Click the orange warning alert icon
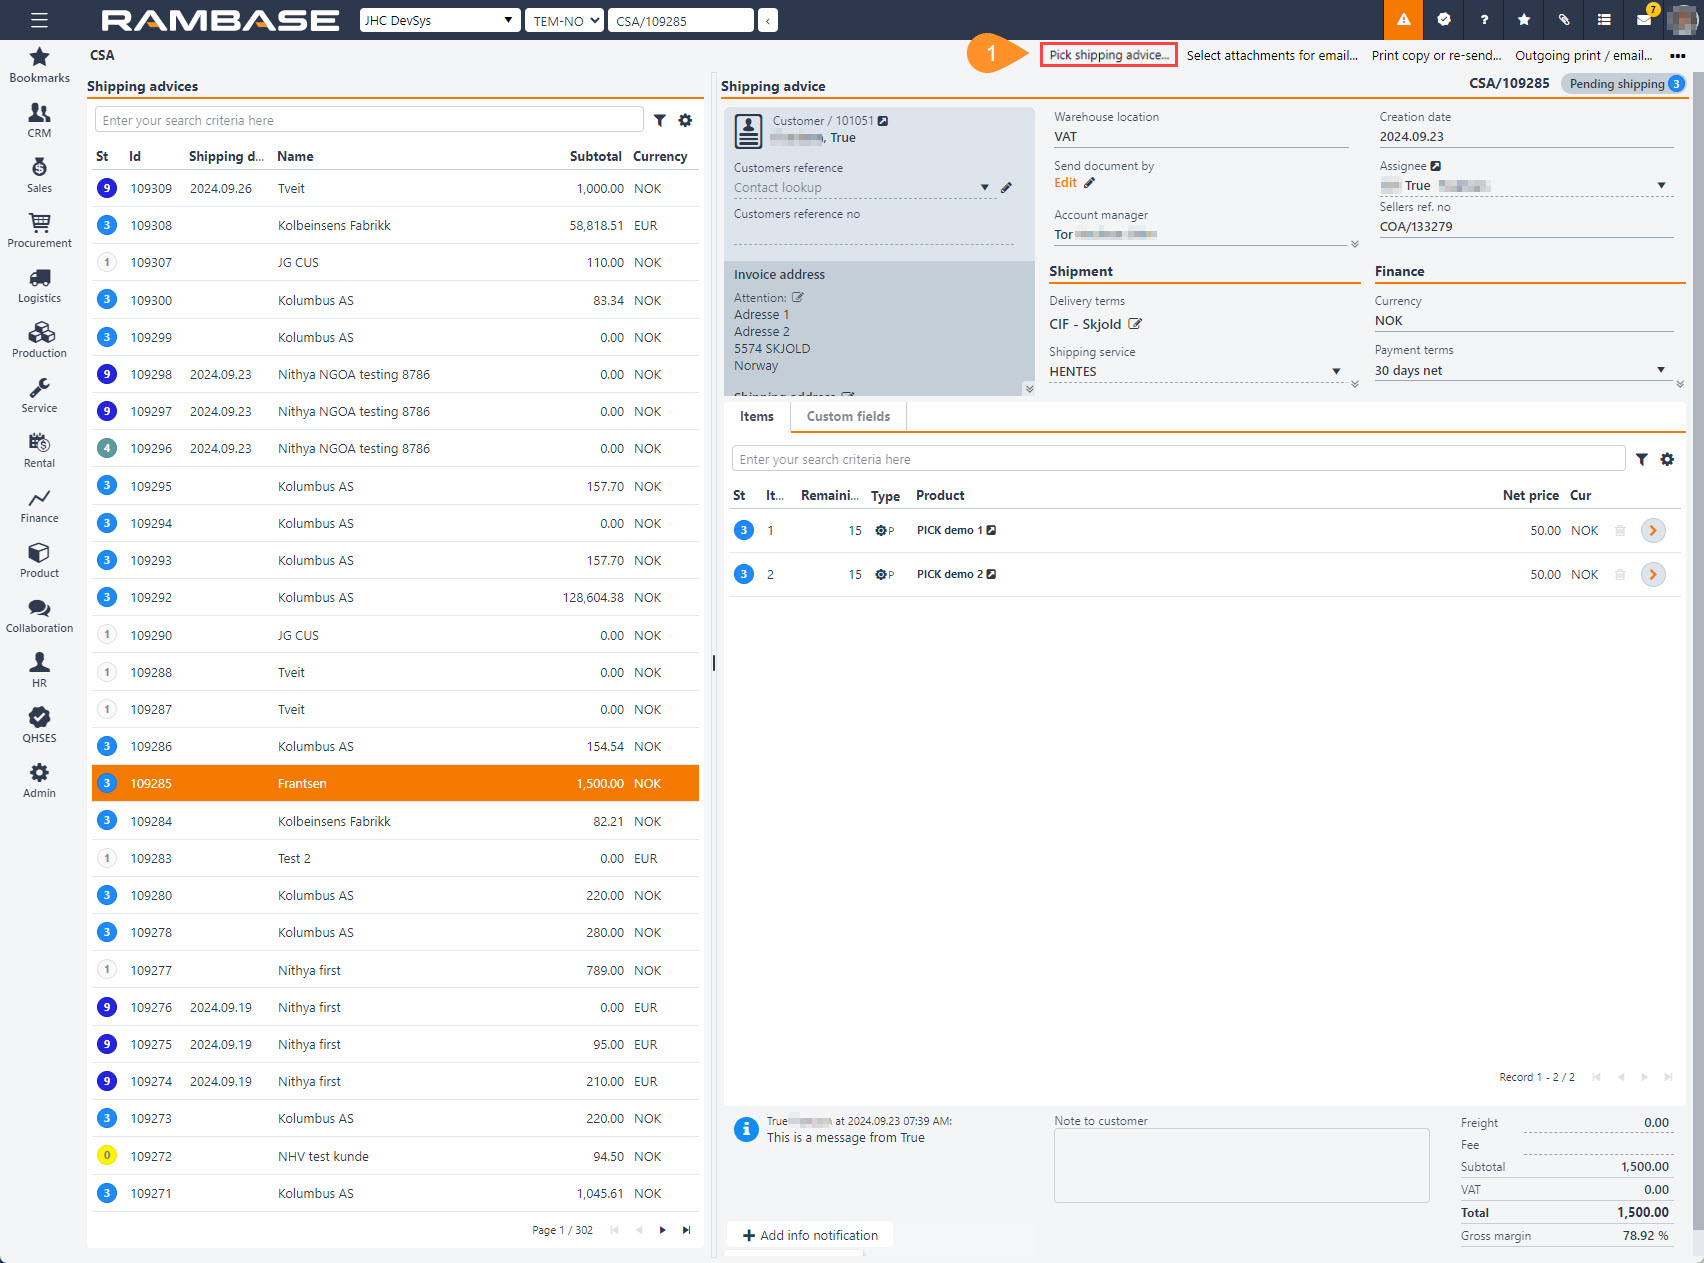1704x1263 pixels. pos(1403,20)
